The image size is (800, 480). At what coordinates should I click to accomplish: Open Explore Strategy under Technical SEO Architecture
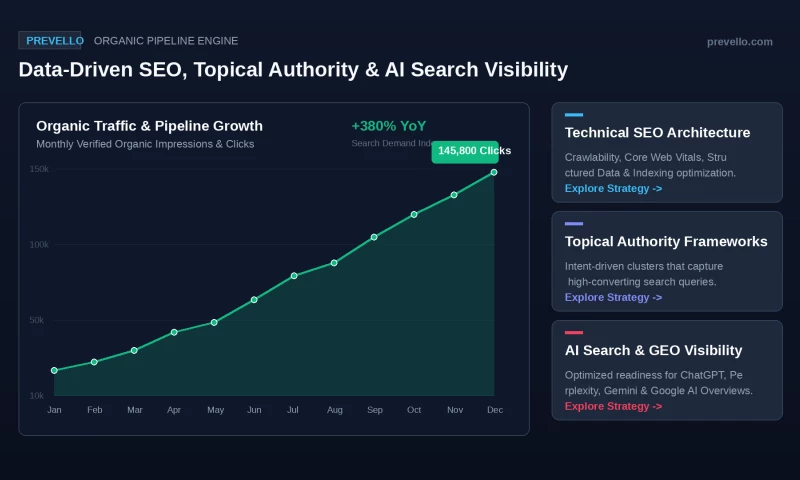(613, 188)
